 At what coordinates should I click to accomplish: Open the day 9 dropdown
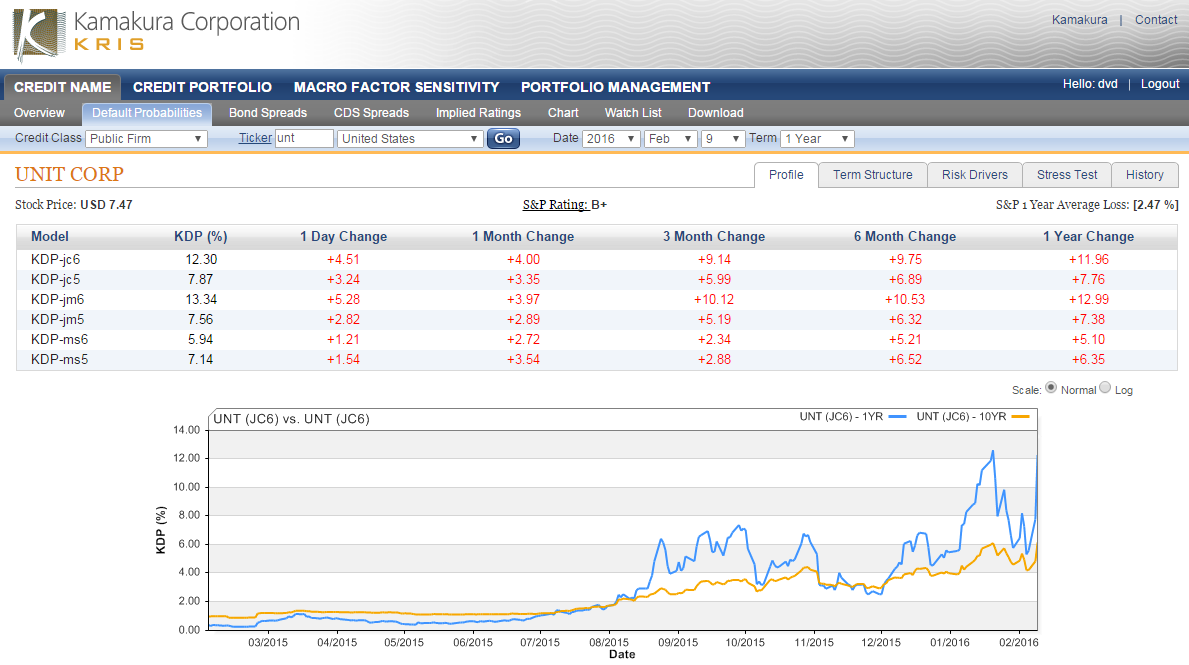(723, 139)
